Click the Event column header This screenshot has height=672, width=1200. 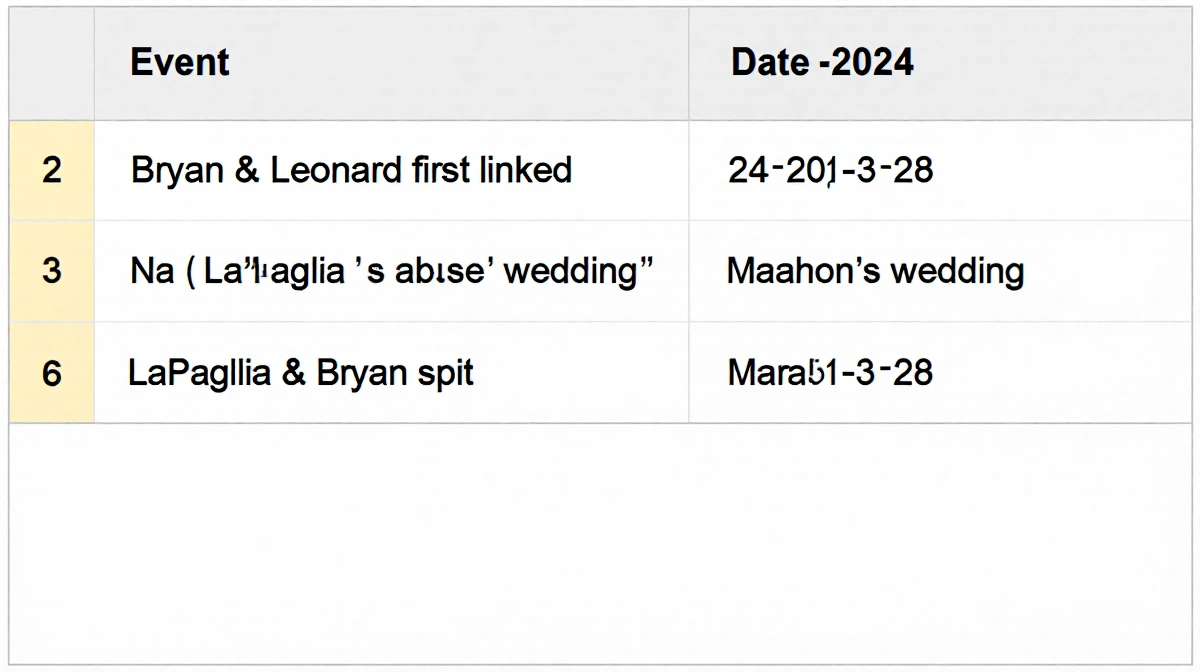(x=180, y=63)
